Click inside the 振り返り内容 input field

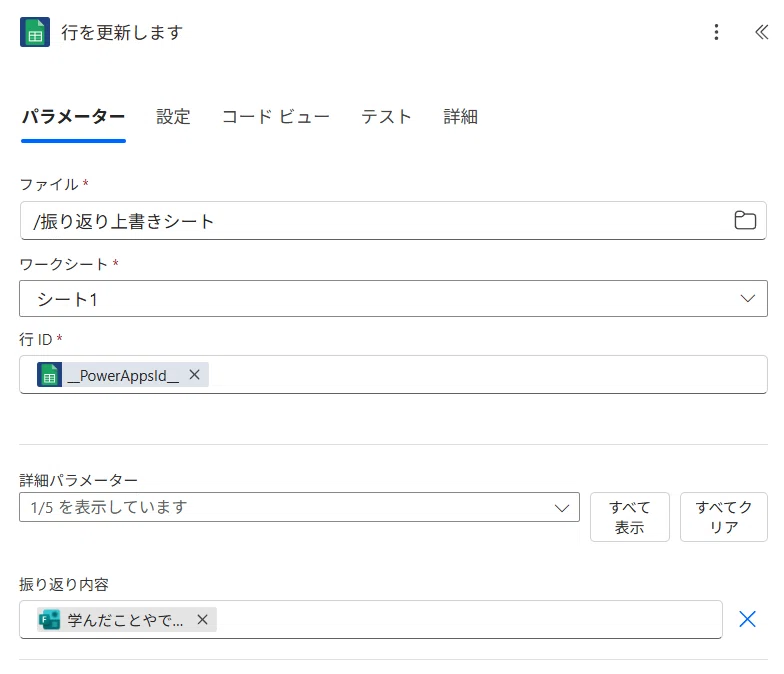(x=371, y=620)
